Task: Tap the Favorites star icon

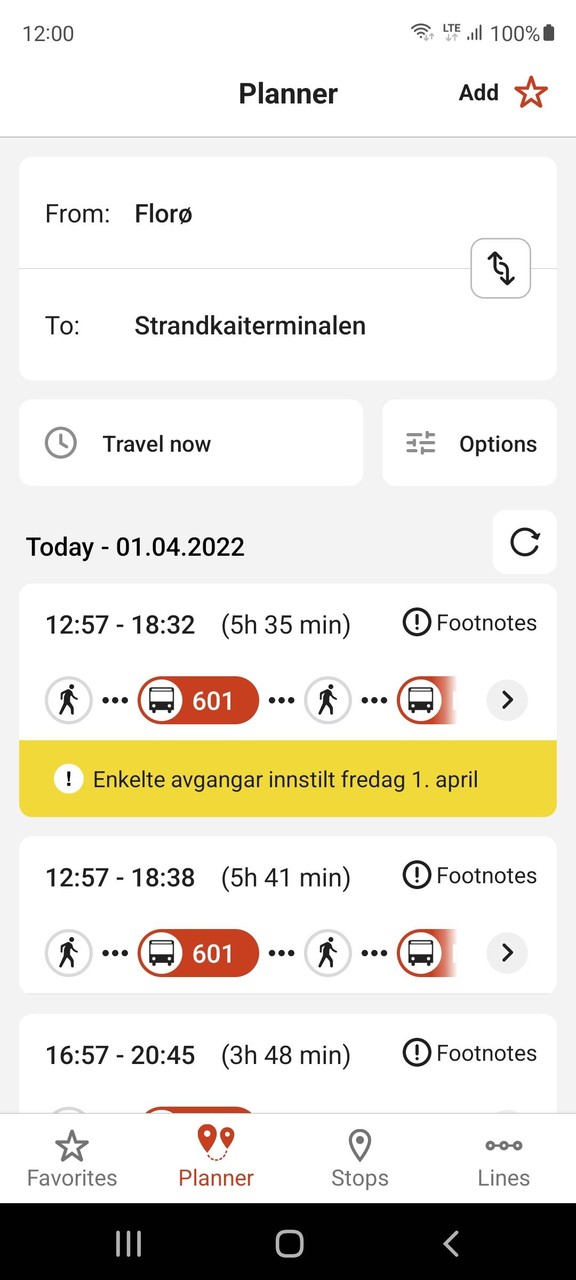Action: [x=71, y=1146]
